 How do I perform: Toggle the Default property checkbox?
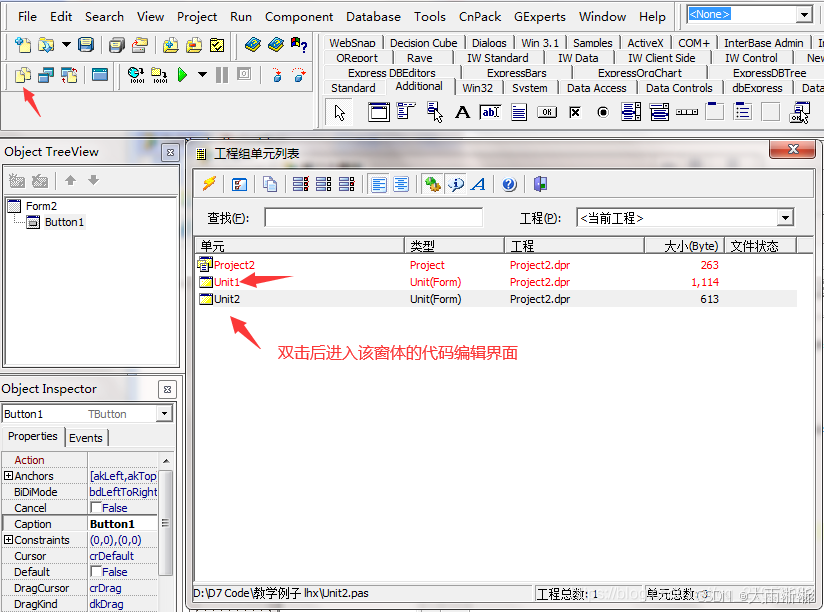point(96,571)
